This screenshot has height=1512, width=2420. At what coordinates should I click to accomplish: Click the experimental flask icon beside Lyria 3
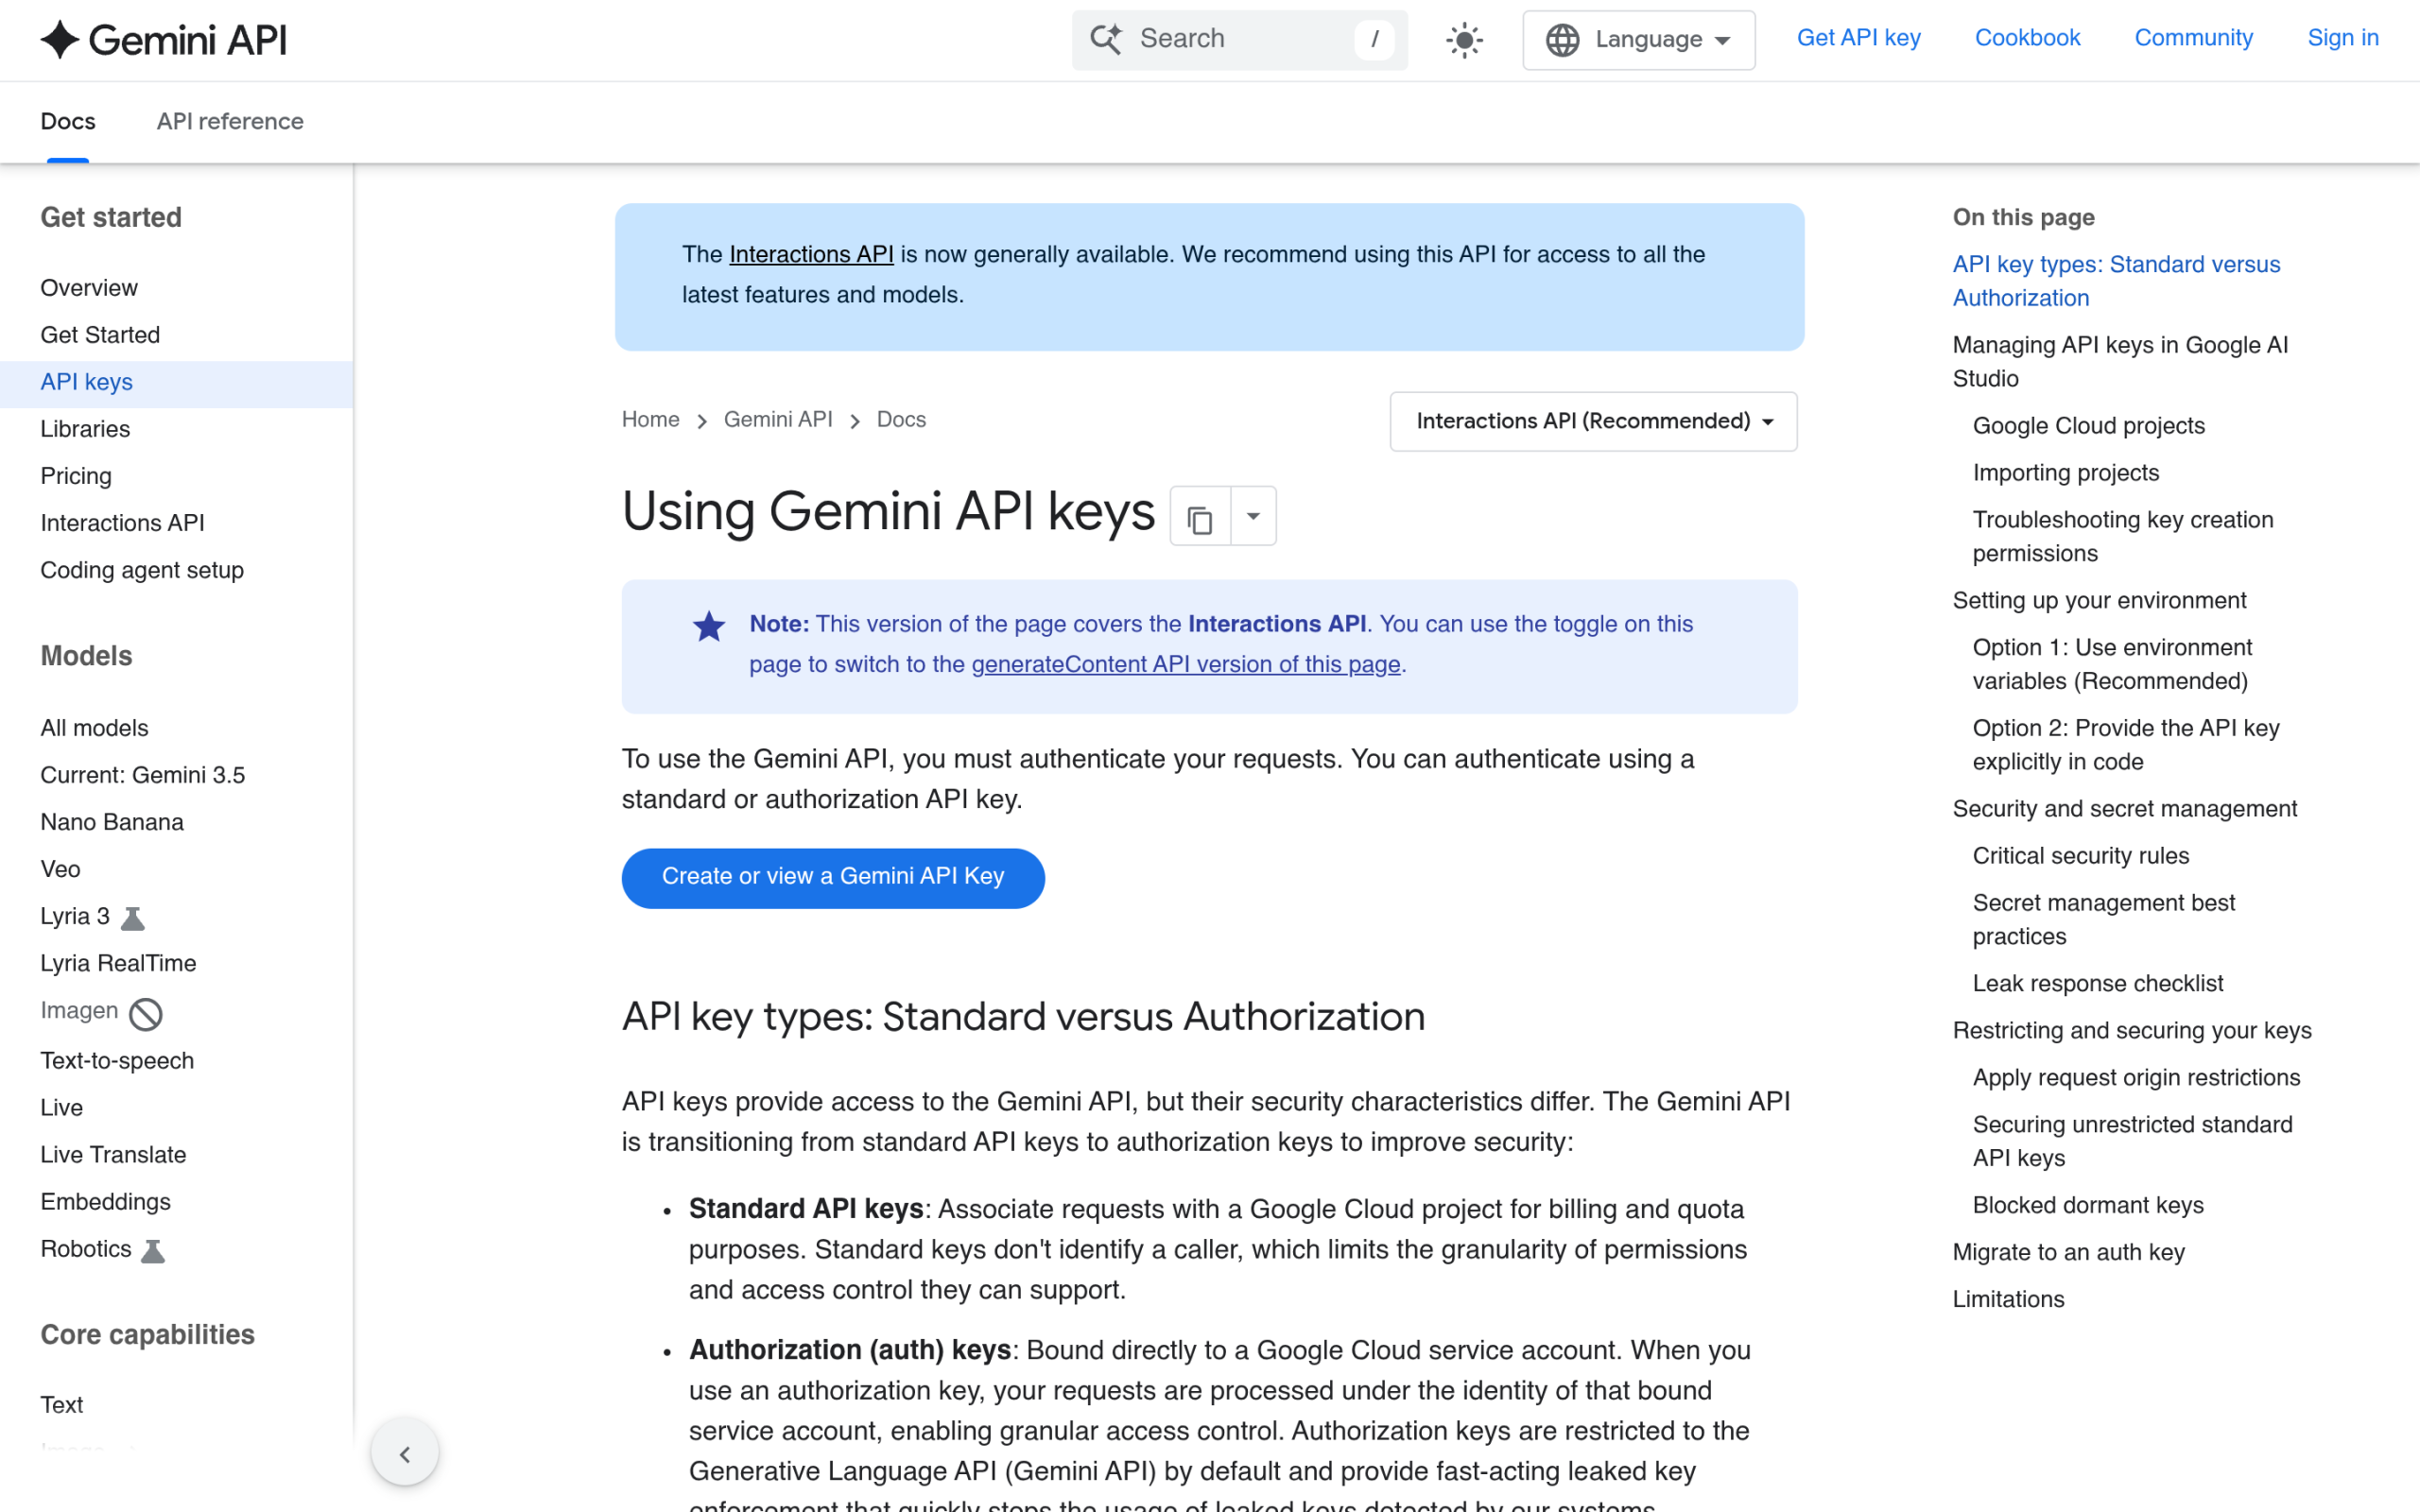pos(133,917)
